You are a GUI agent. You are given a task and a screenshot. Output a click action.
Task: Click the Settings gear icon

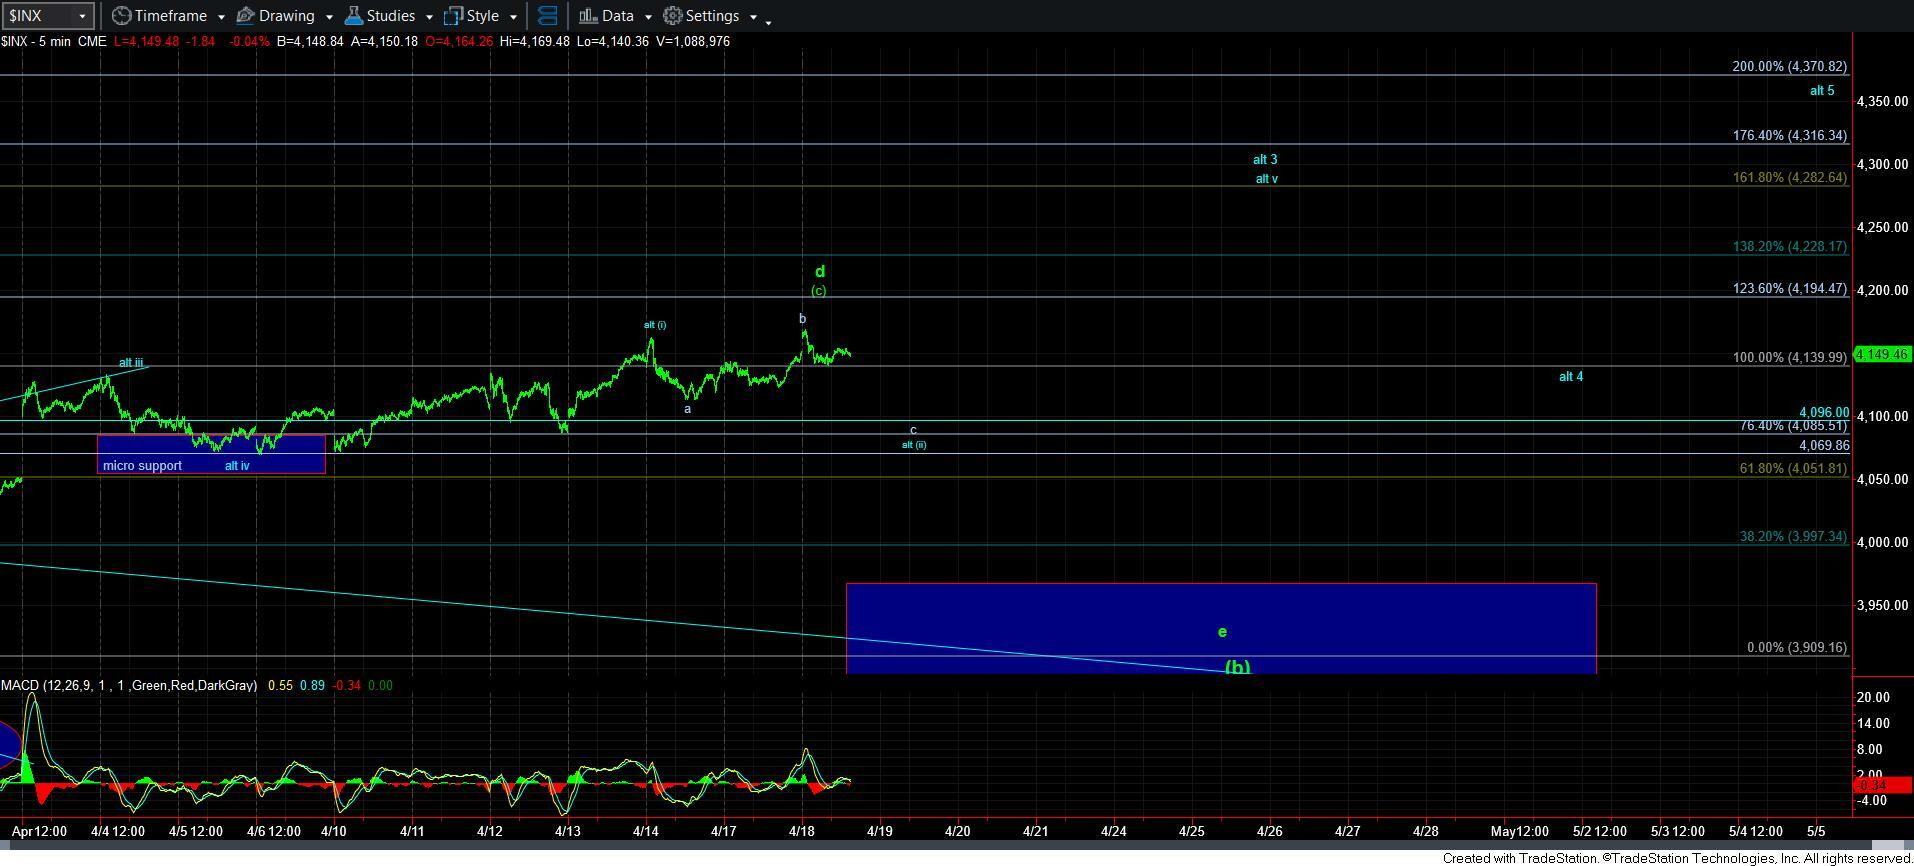(x=673, y=16)
